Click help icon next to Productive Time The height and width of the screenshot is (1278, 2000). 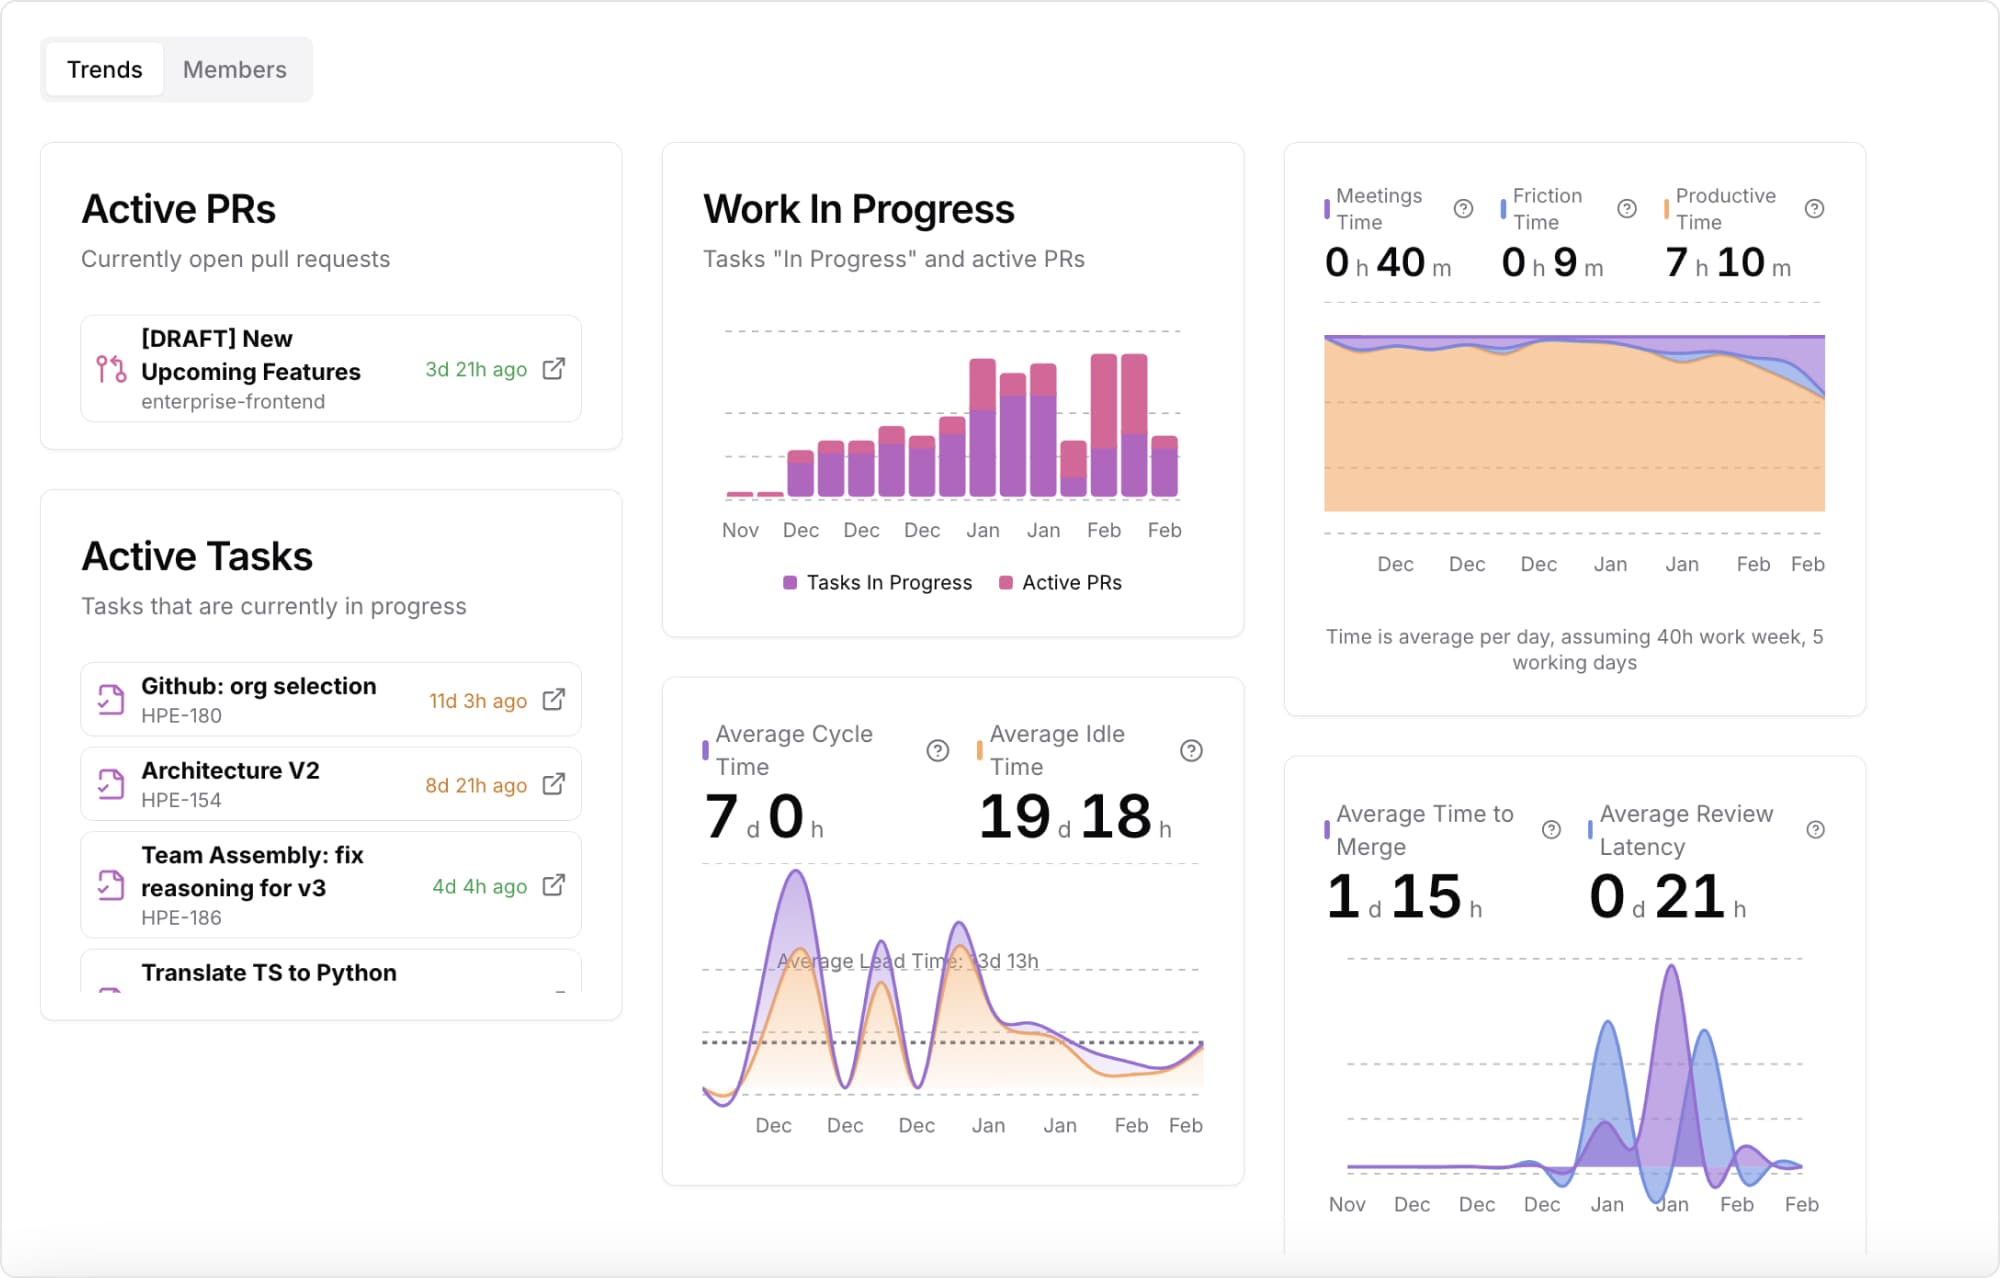[x=1814, y=208]
